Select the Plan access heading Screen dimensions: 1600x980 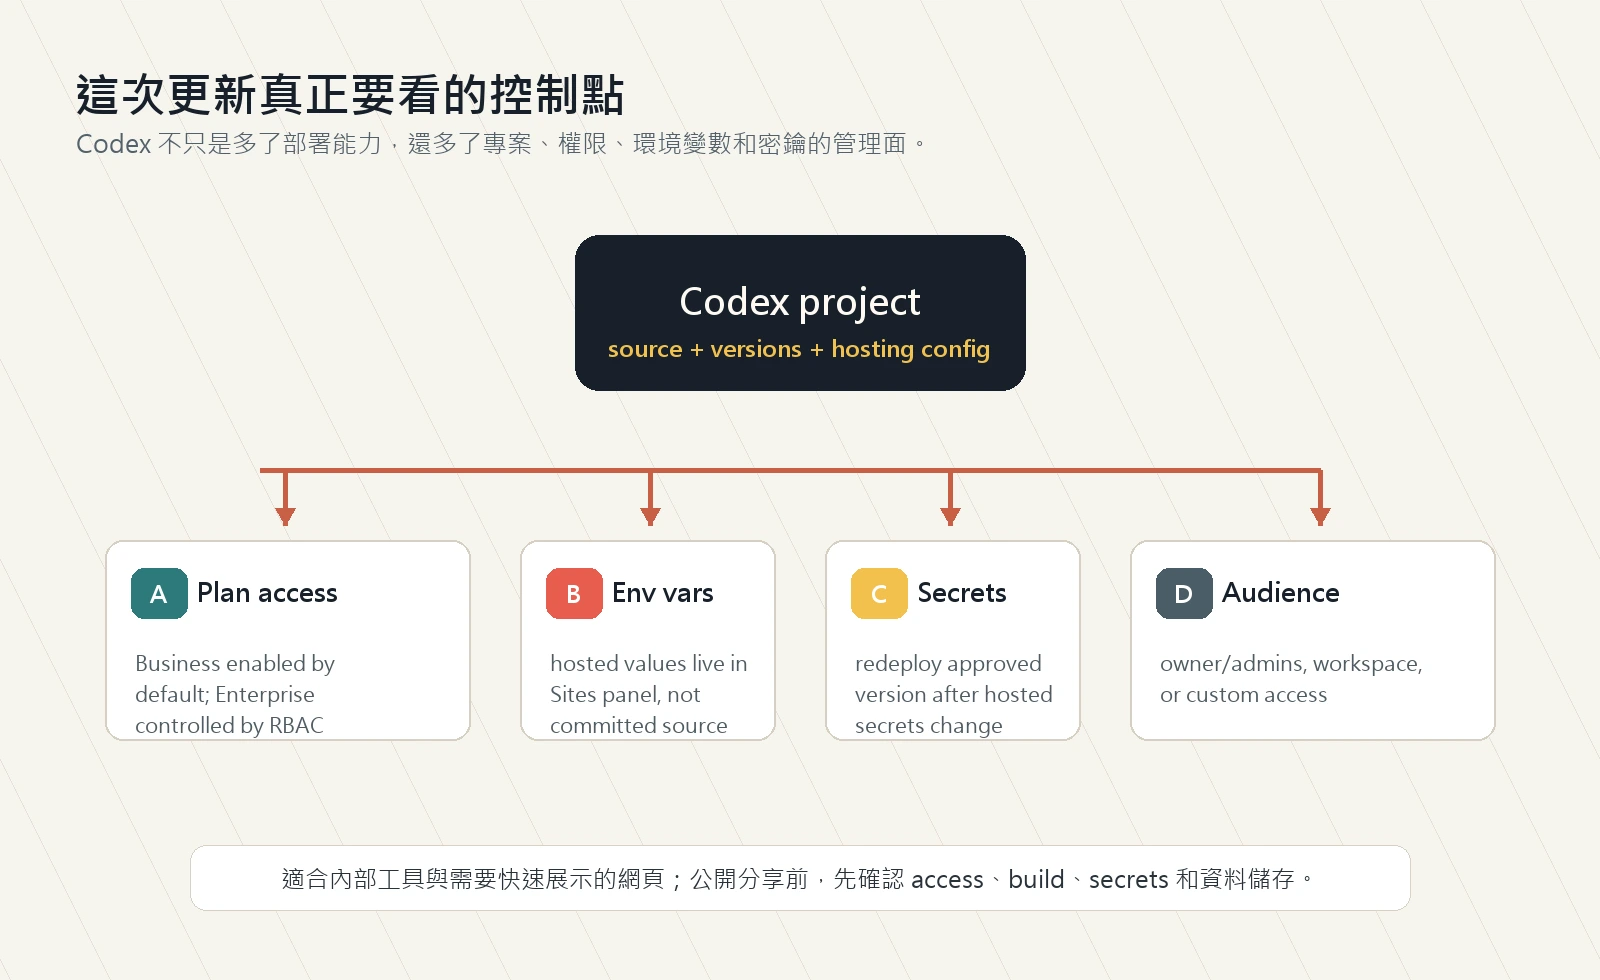[x=267, y=593]
